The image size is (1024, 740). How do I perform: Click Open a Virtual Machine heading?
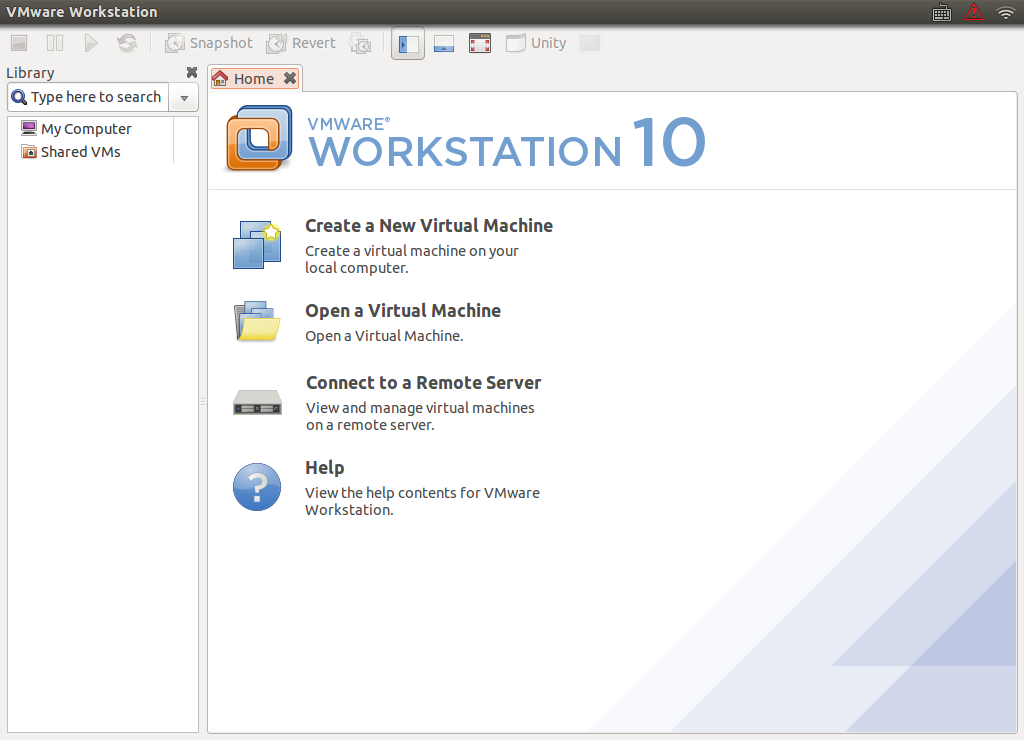[x=403, y=310]
